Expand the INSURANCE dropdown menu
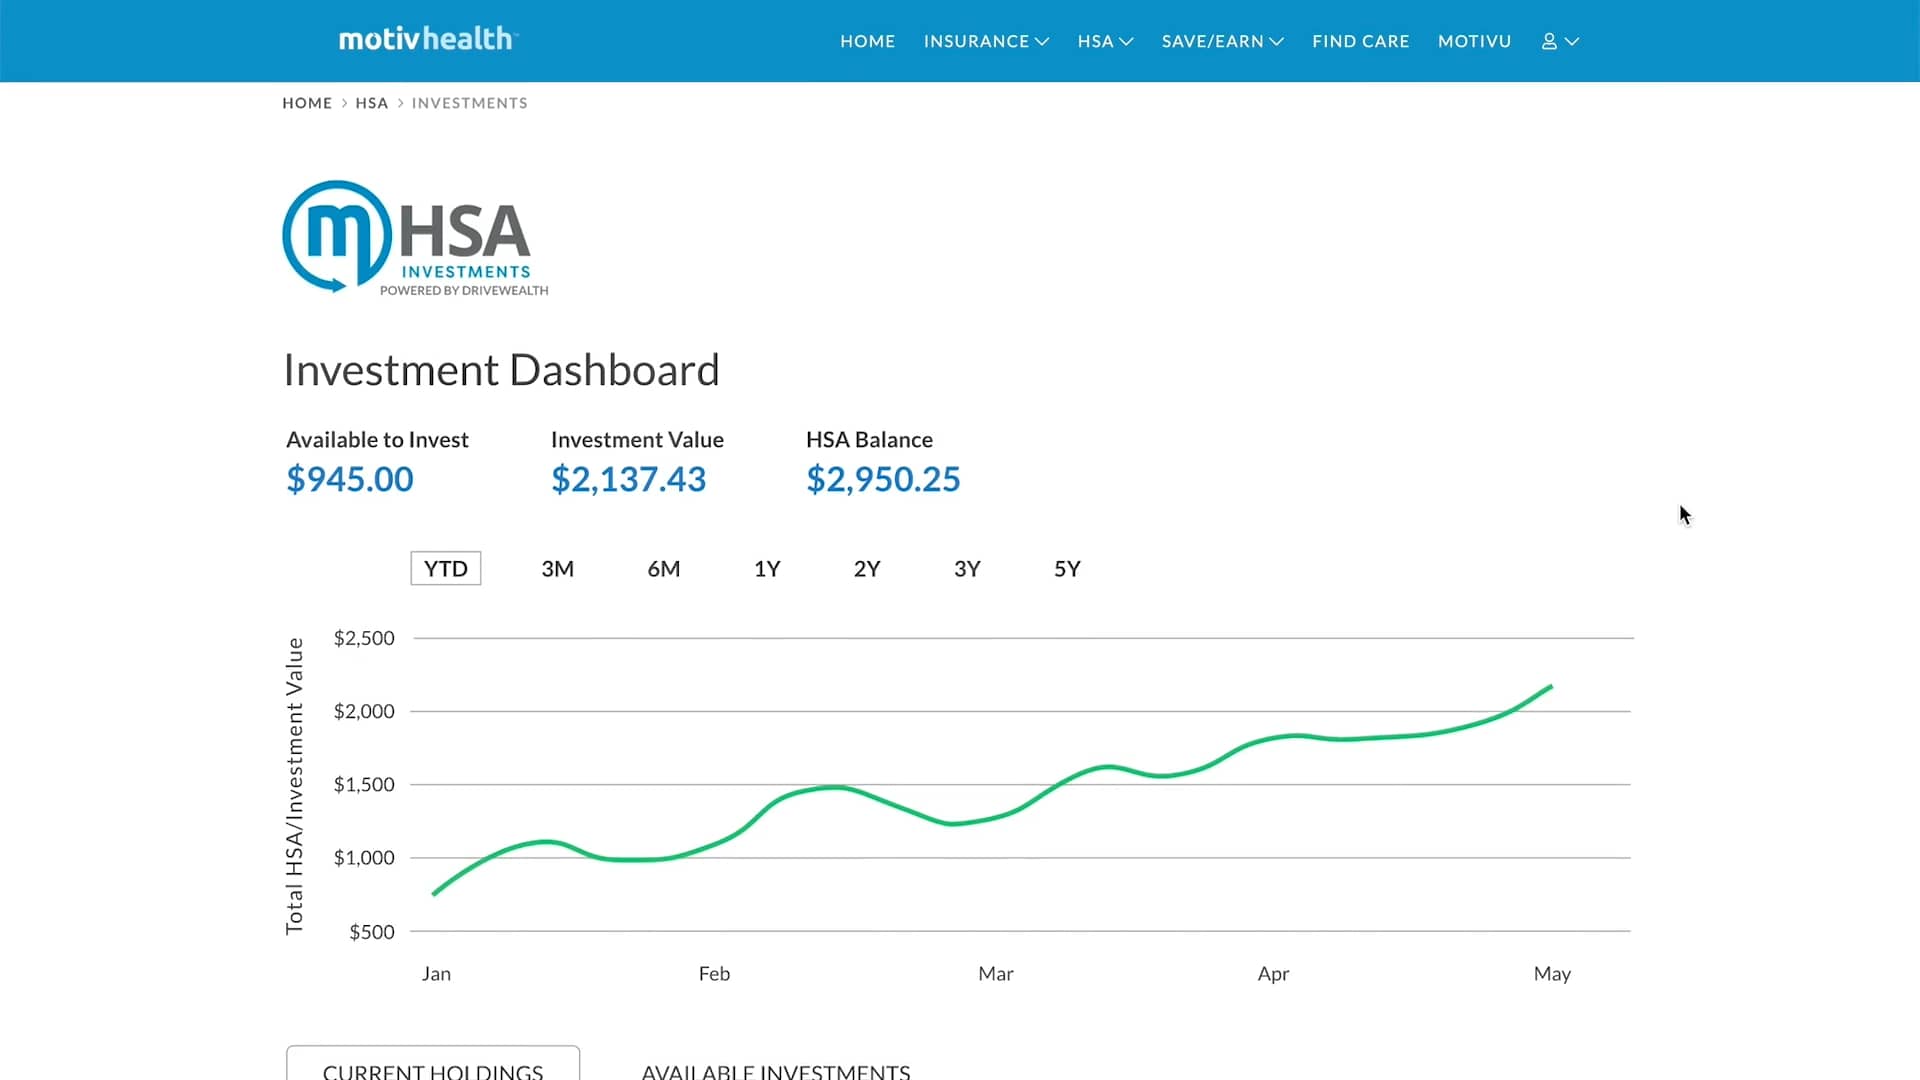The image size is (1920, 1080). pyautogui.click(x=986, y=41)
